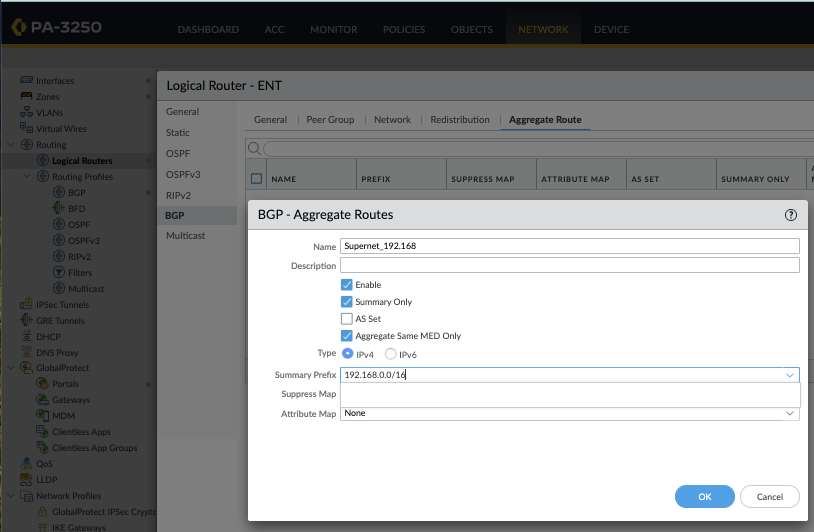Select OSPF in the router side menu
Image resolution: width=814 pixels, height=532 pixels.
tap(177, 154)
